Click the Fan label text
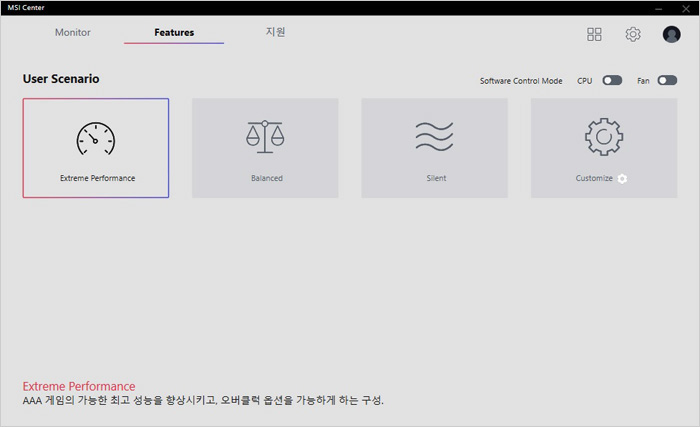 [x=643, y=81]
